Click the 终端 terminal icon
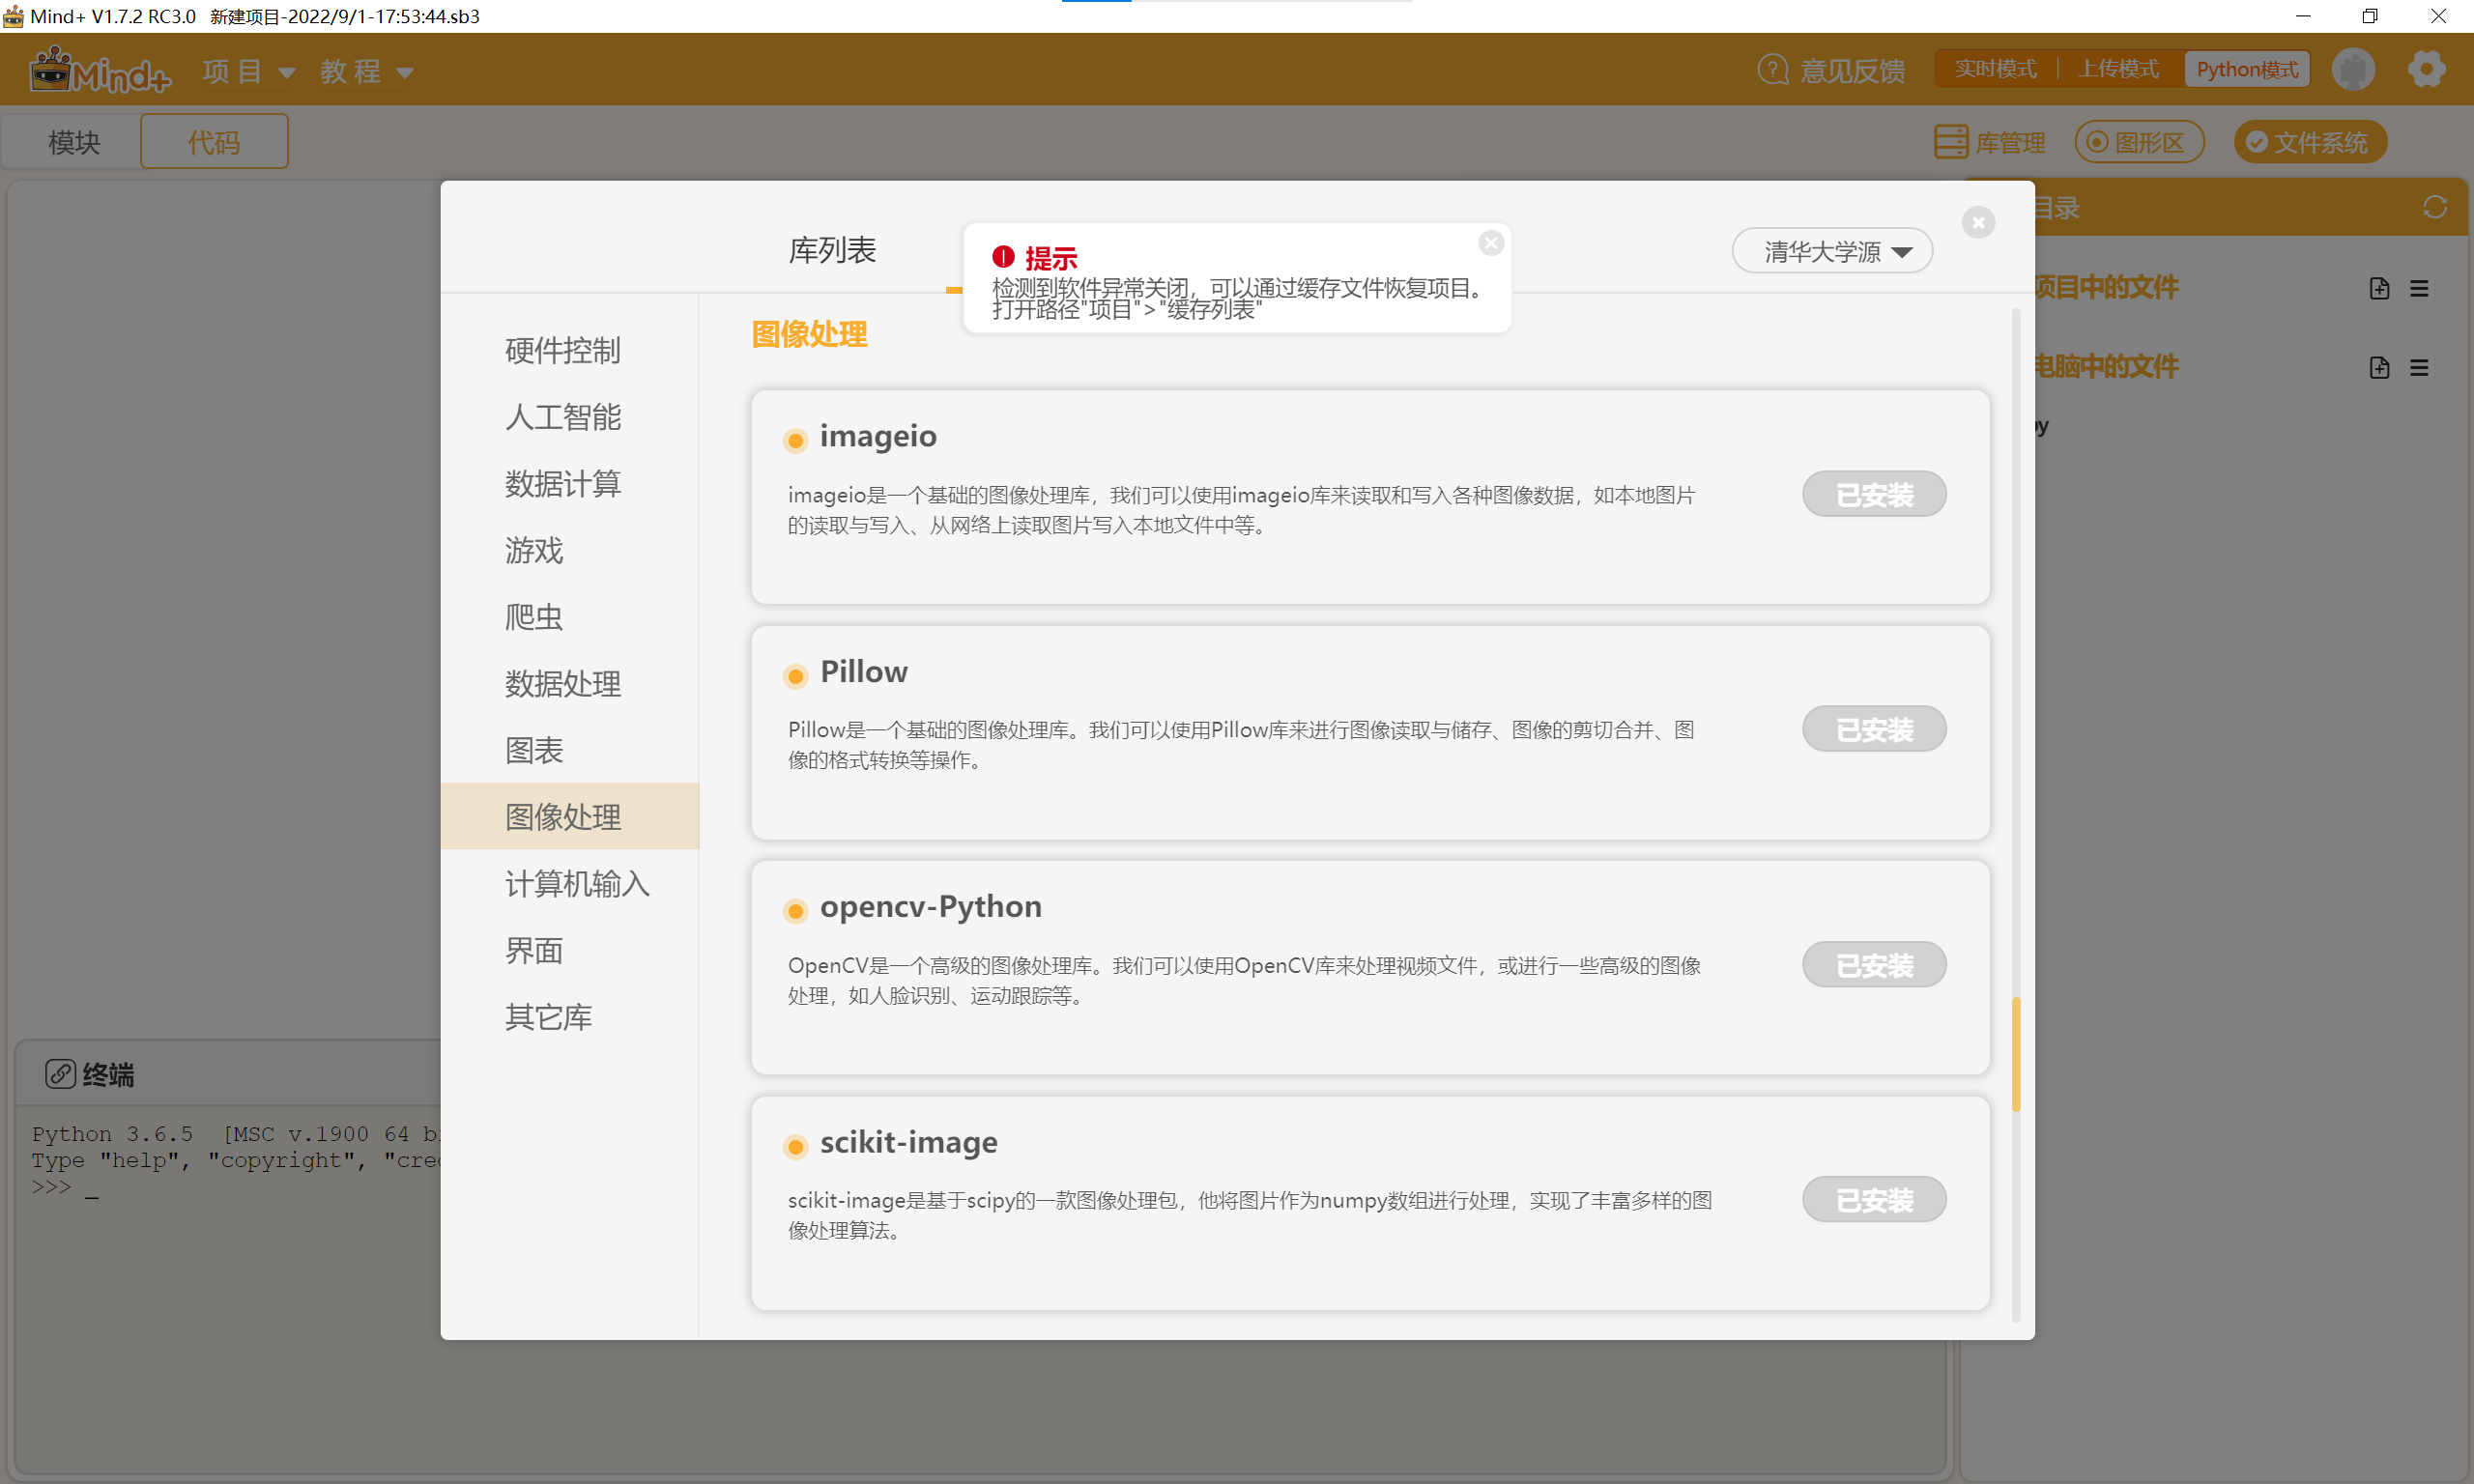The height and width of the screenshot is (1484, 2474). [x=60, y=1074]
